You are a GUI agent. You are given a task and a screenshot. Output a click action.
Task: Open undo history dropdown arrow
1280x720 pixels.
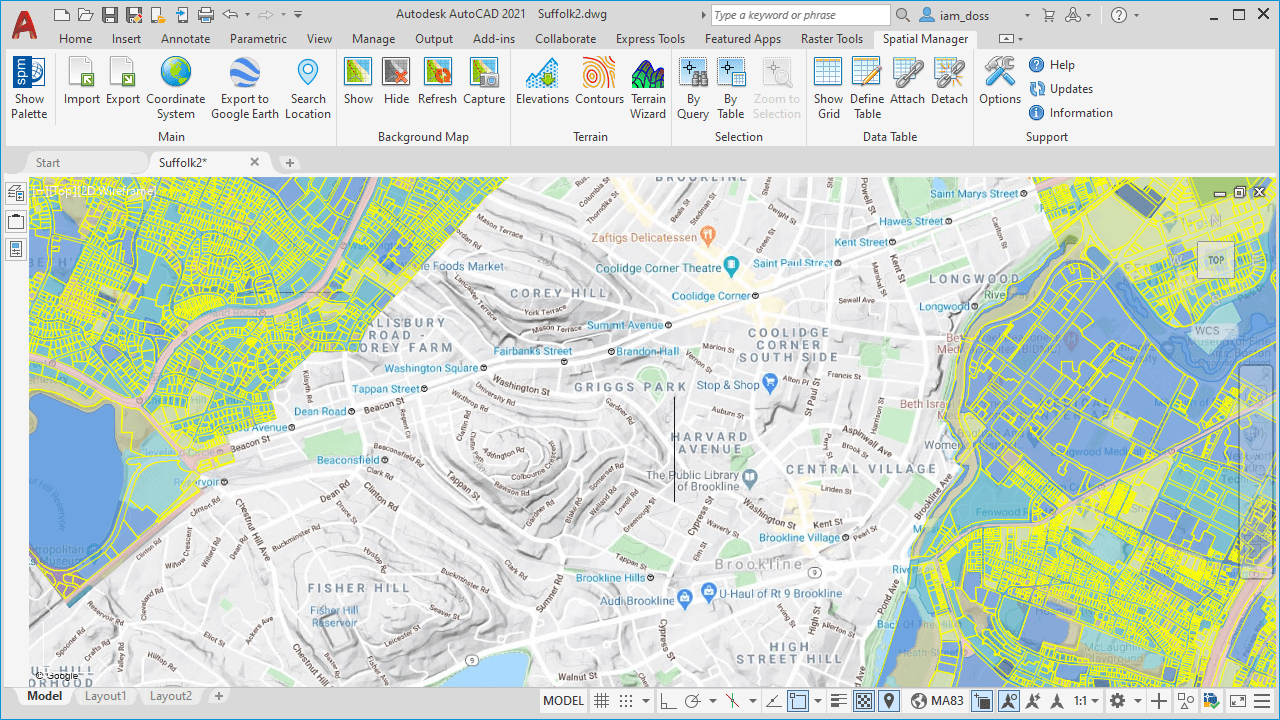click(247, 15)
